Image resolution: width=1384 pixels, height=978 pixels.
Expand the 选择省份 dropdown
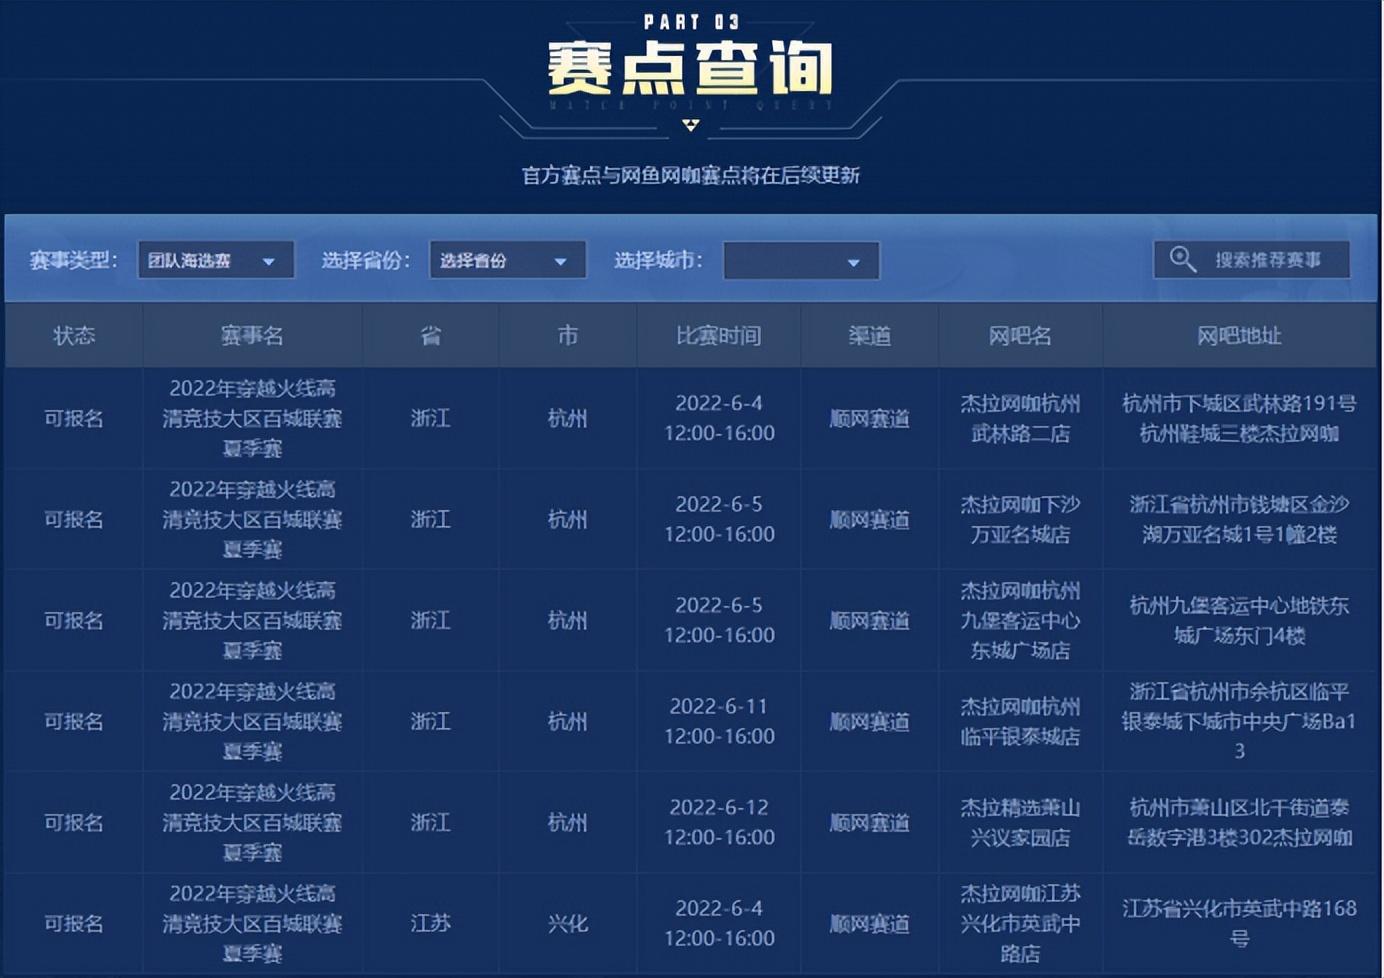coord(507,261)
